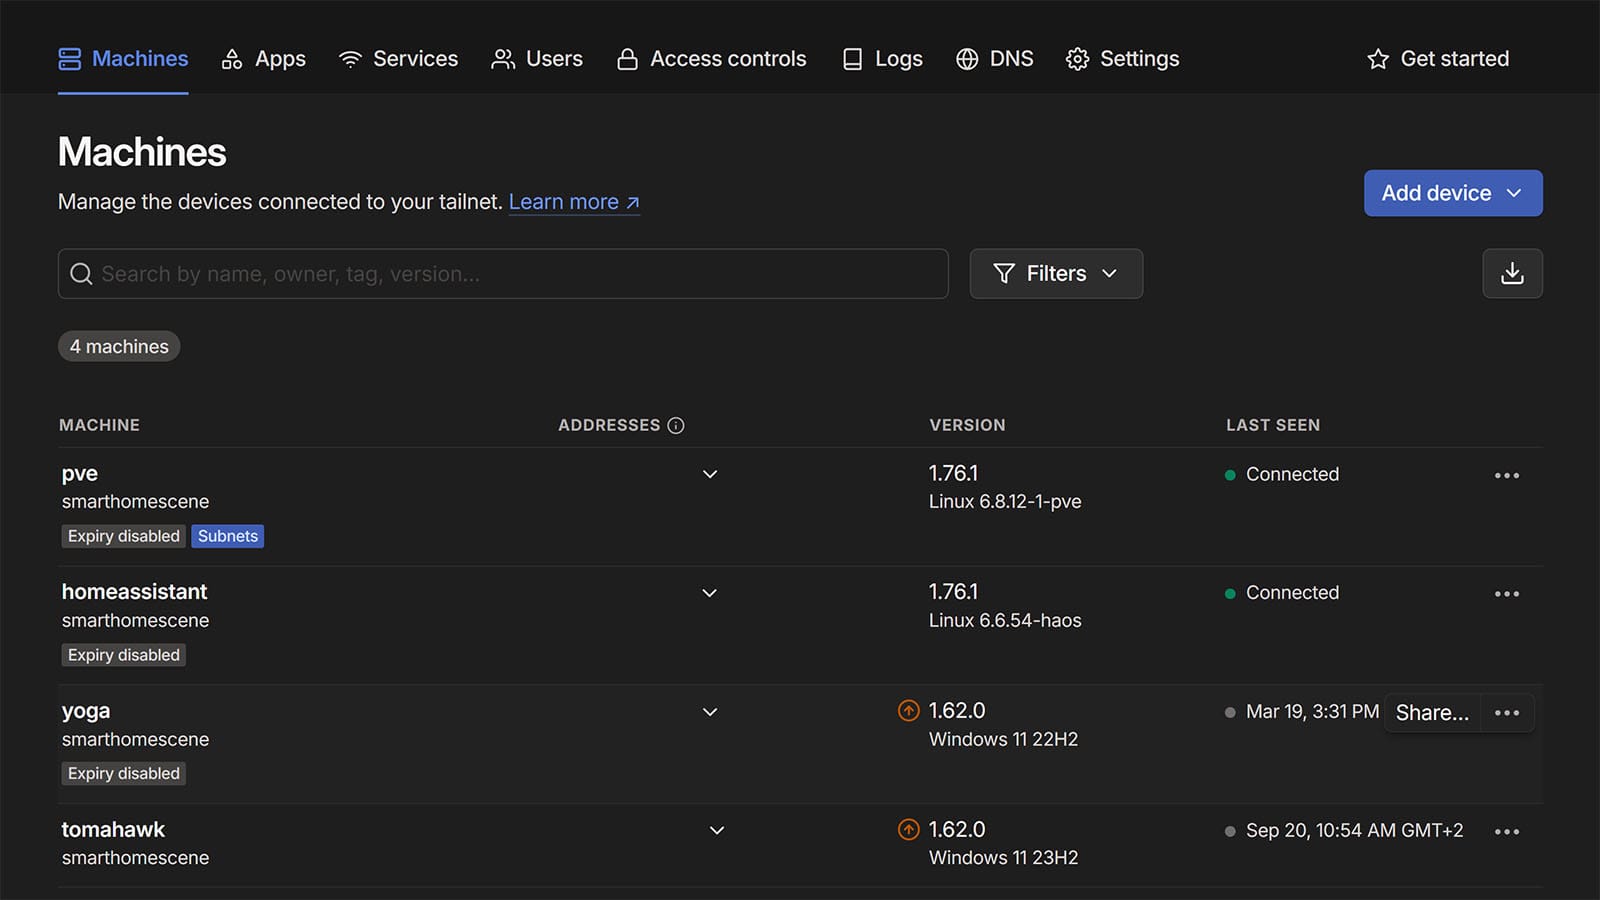Open the three-dot menu for tomahawk
1600x900 pixels.
pos(1506,831)
